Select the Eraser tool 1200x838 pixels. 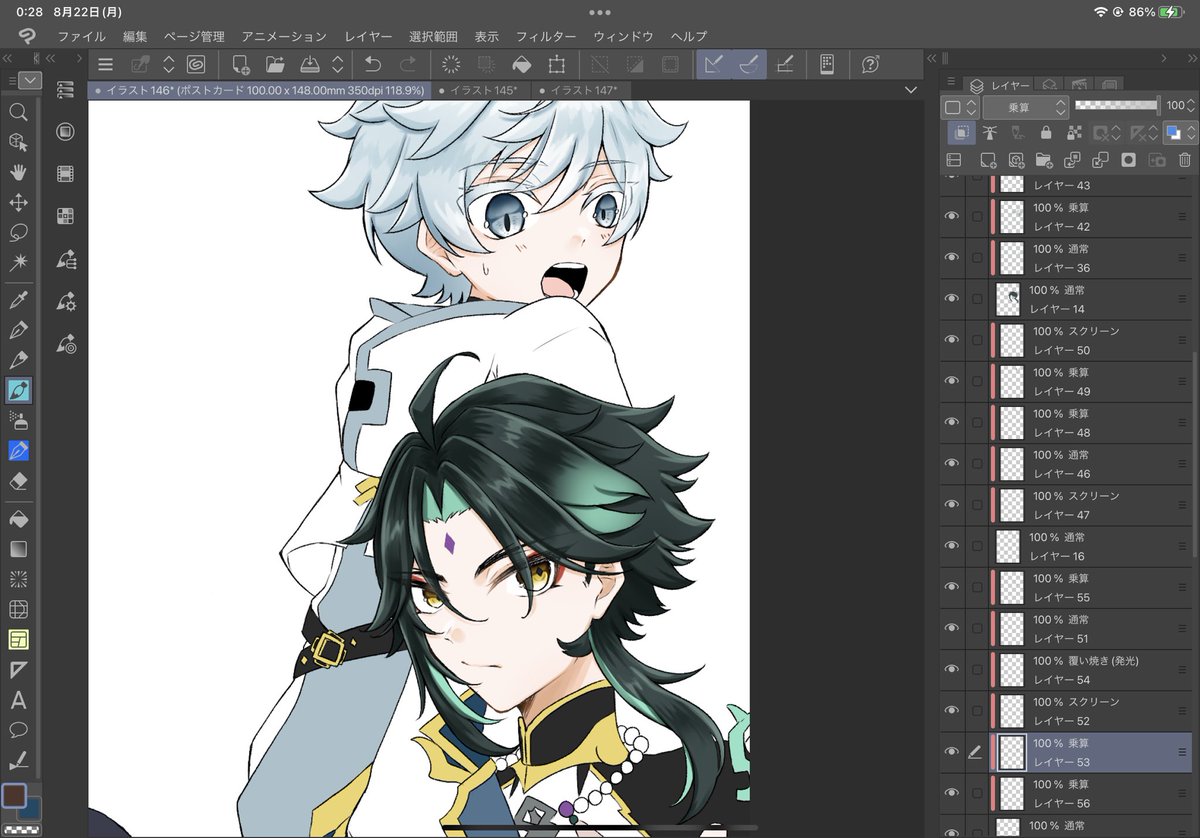18,481
